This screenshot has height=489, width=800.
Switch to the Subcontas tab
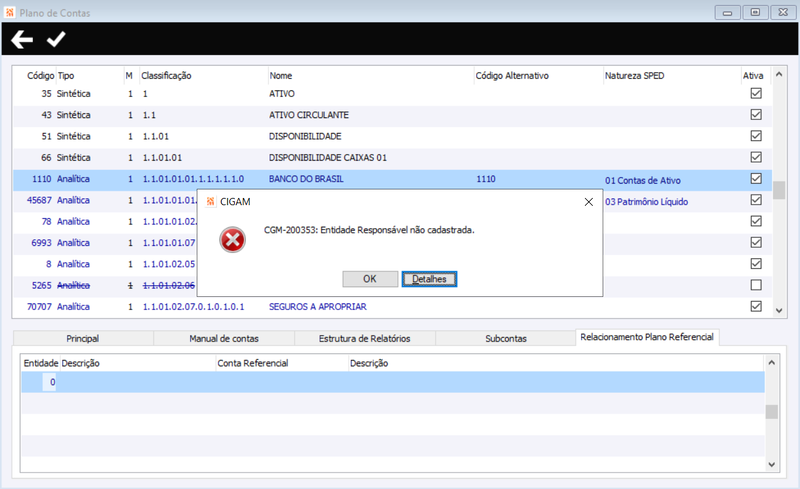click(506, 338)
